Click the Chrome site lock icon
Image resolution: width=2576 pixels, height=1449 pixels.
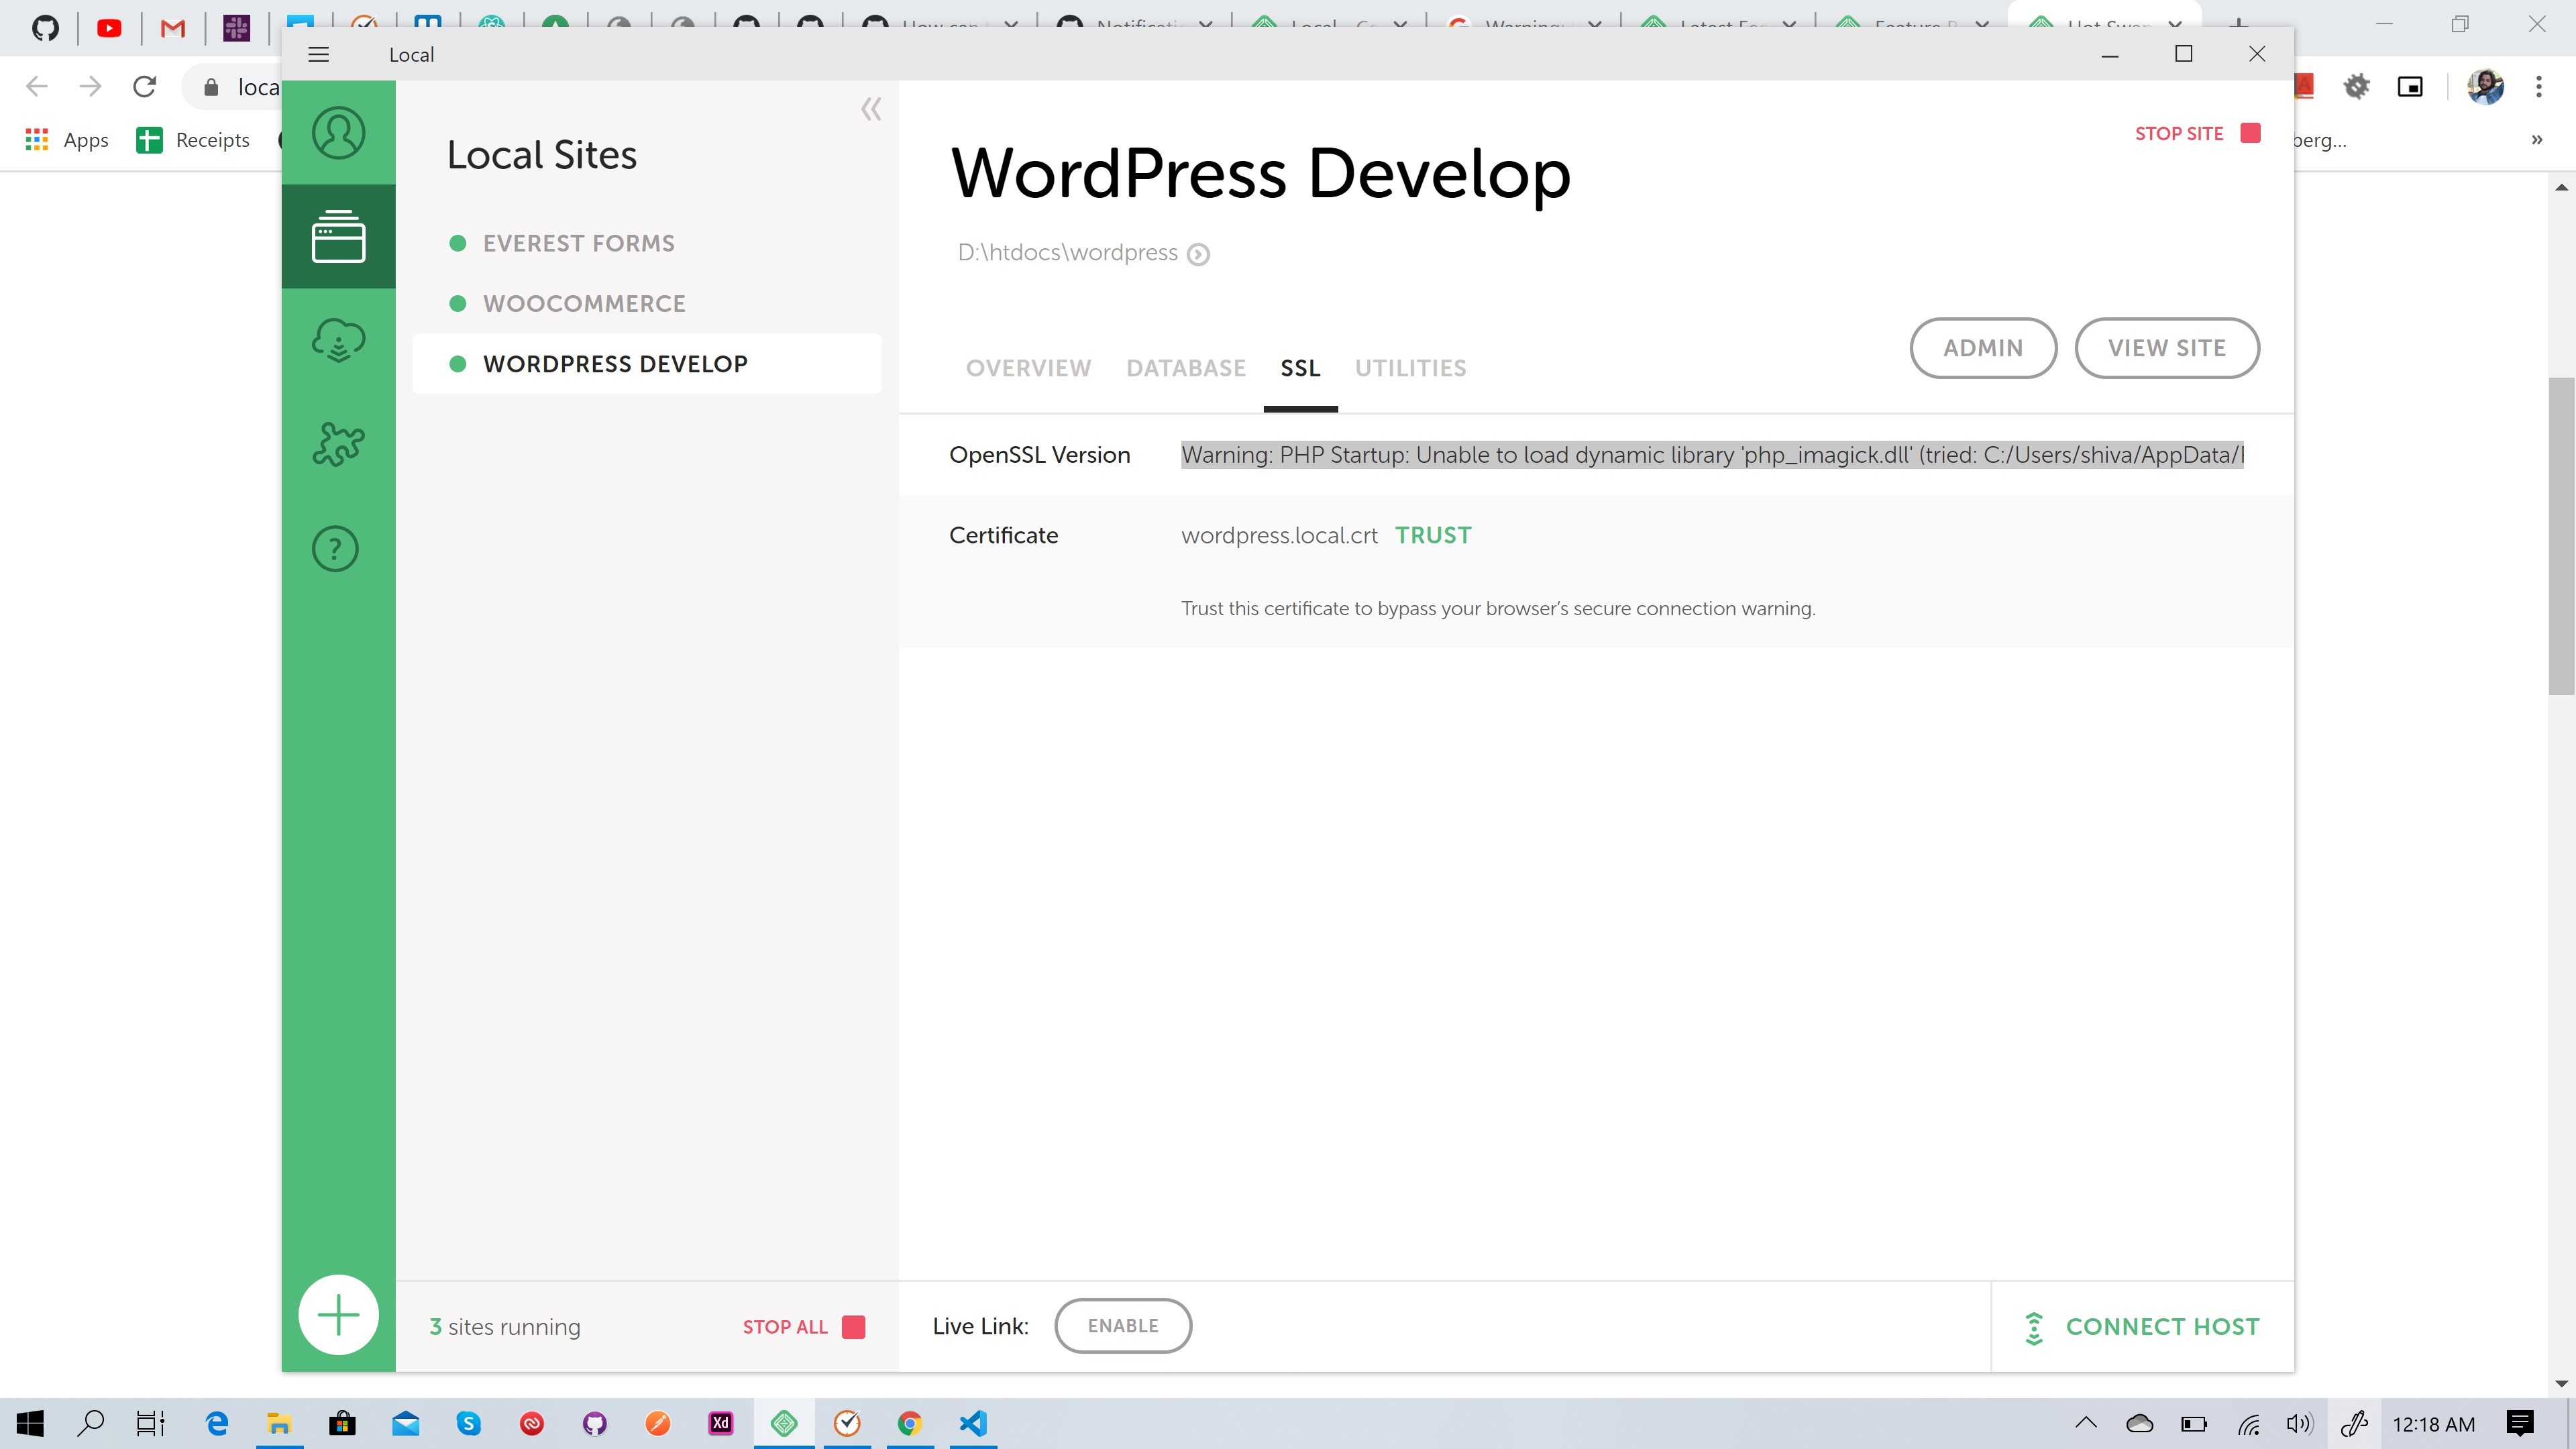pyautogui.click(x=211, y=88)
